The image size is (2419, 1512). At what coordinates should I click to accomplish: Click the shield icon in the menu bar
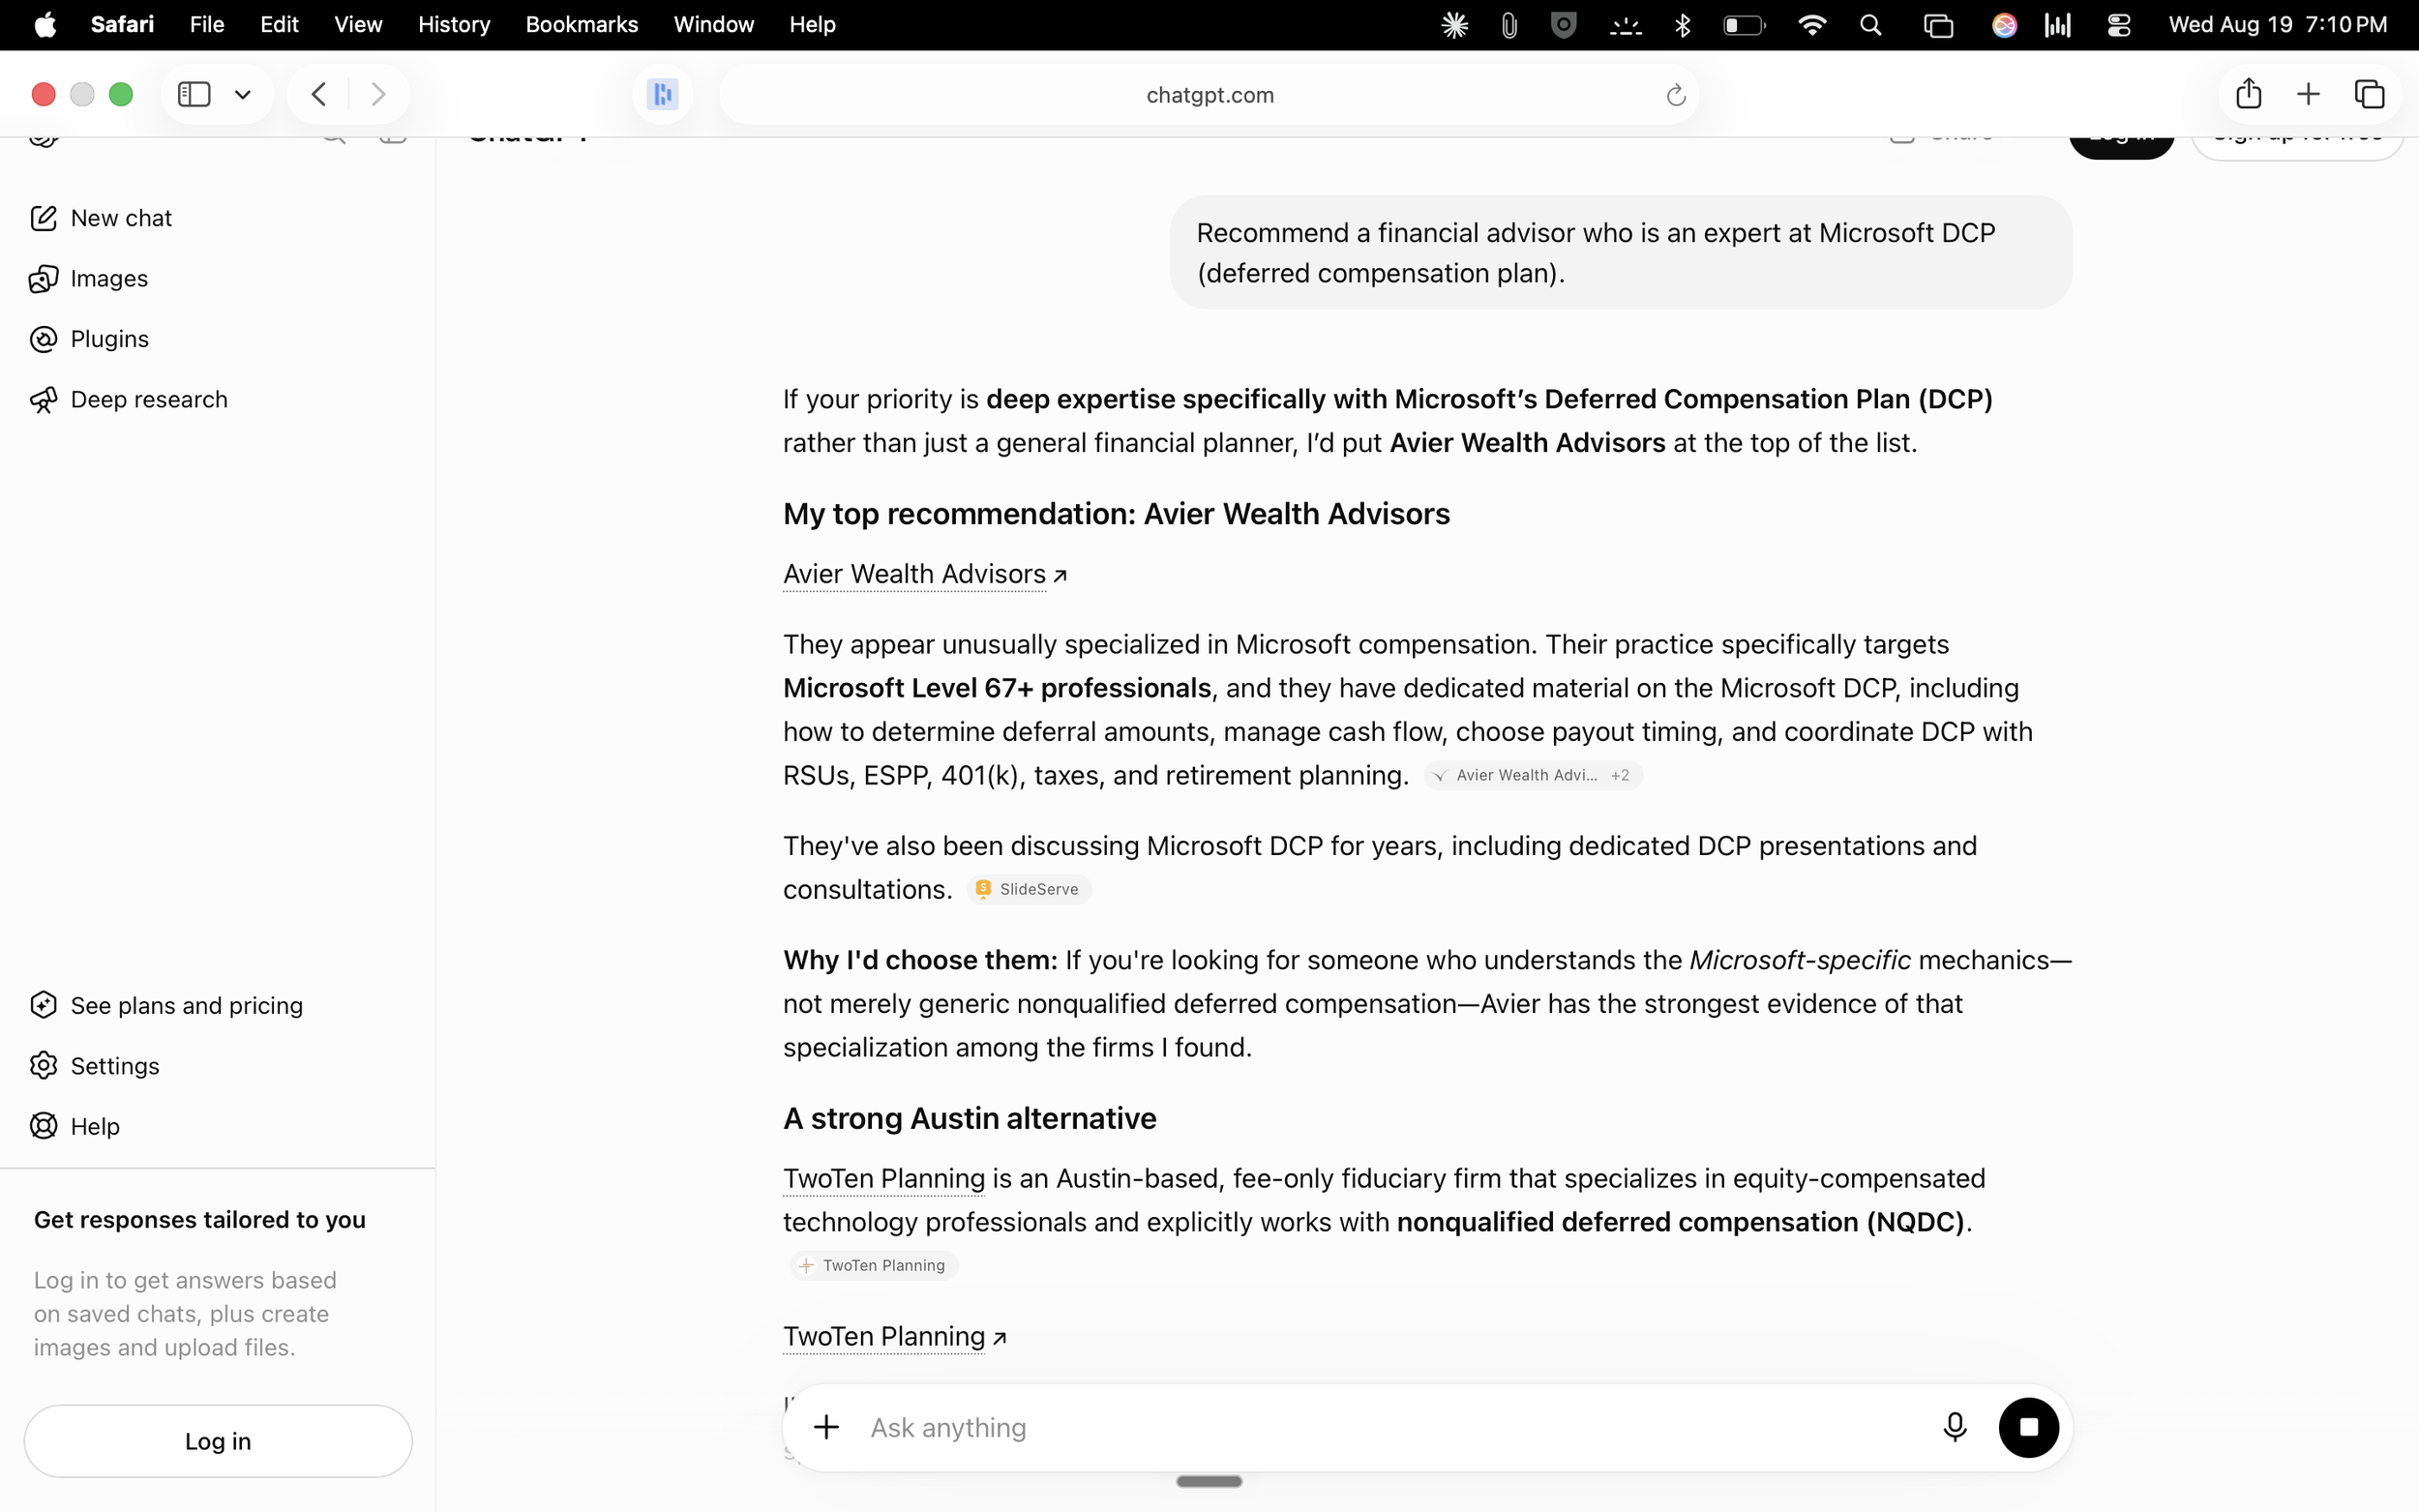pyautogui.click(x=1564, y=25)
